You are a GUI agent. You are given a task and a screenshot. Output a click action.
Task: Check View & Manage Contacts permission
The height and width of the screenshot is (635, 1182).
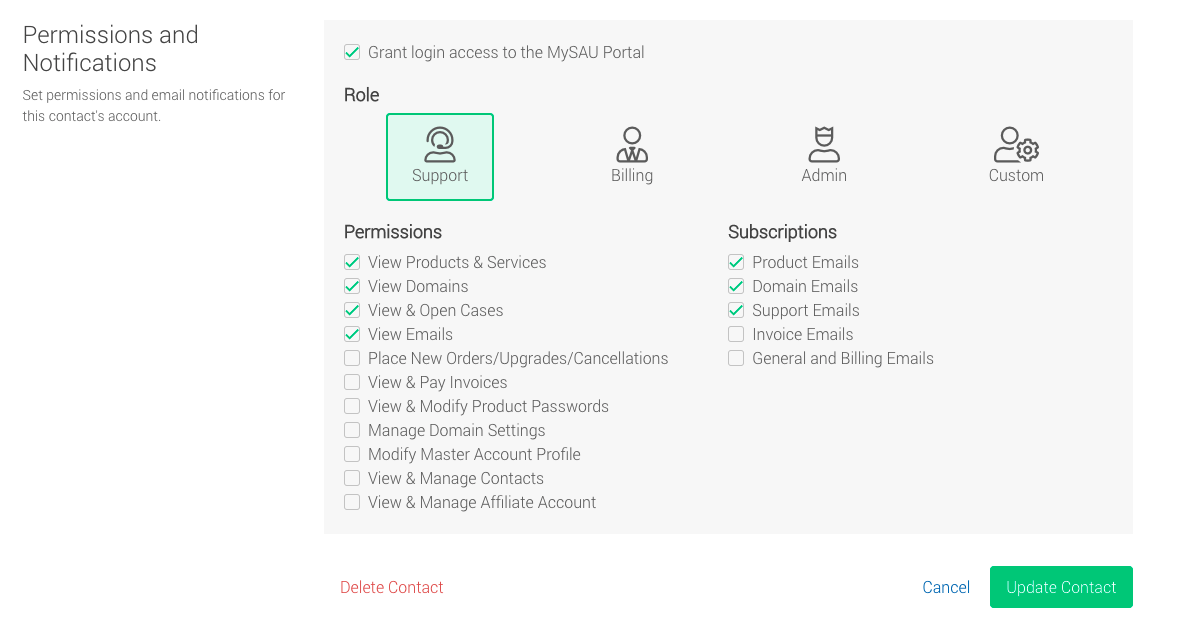352,478
